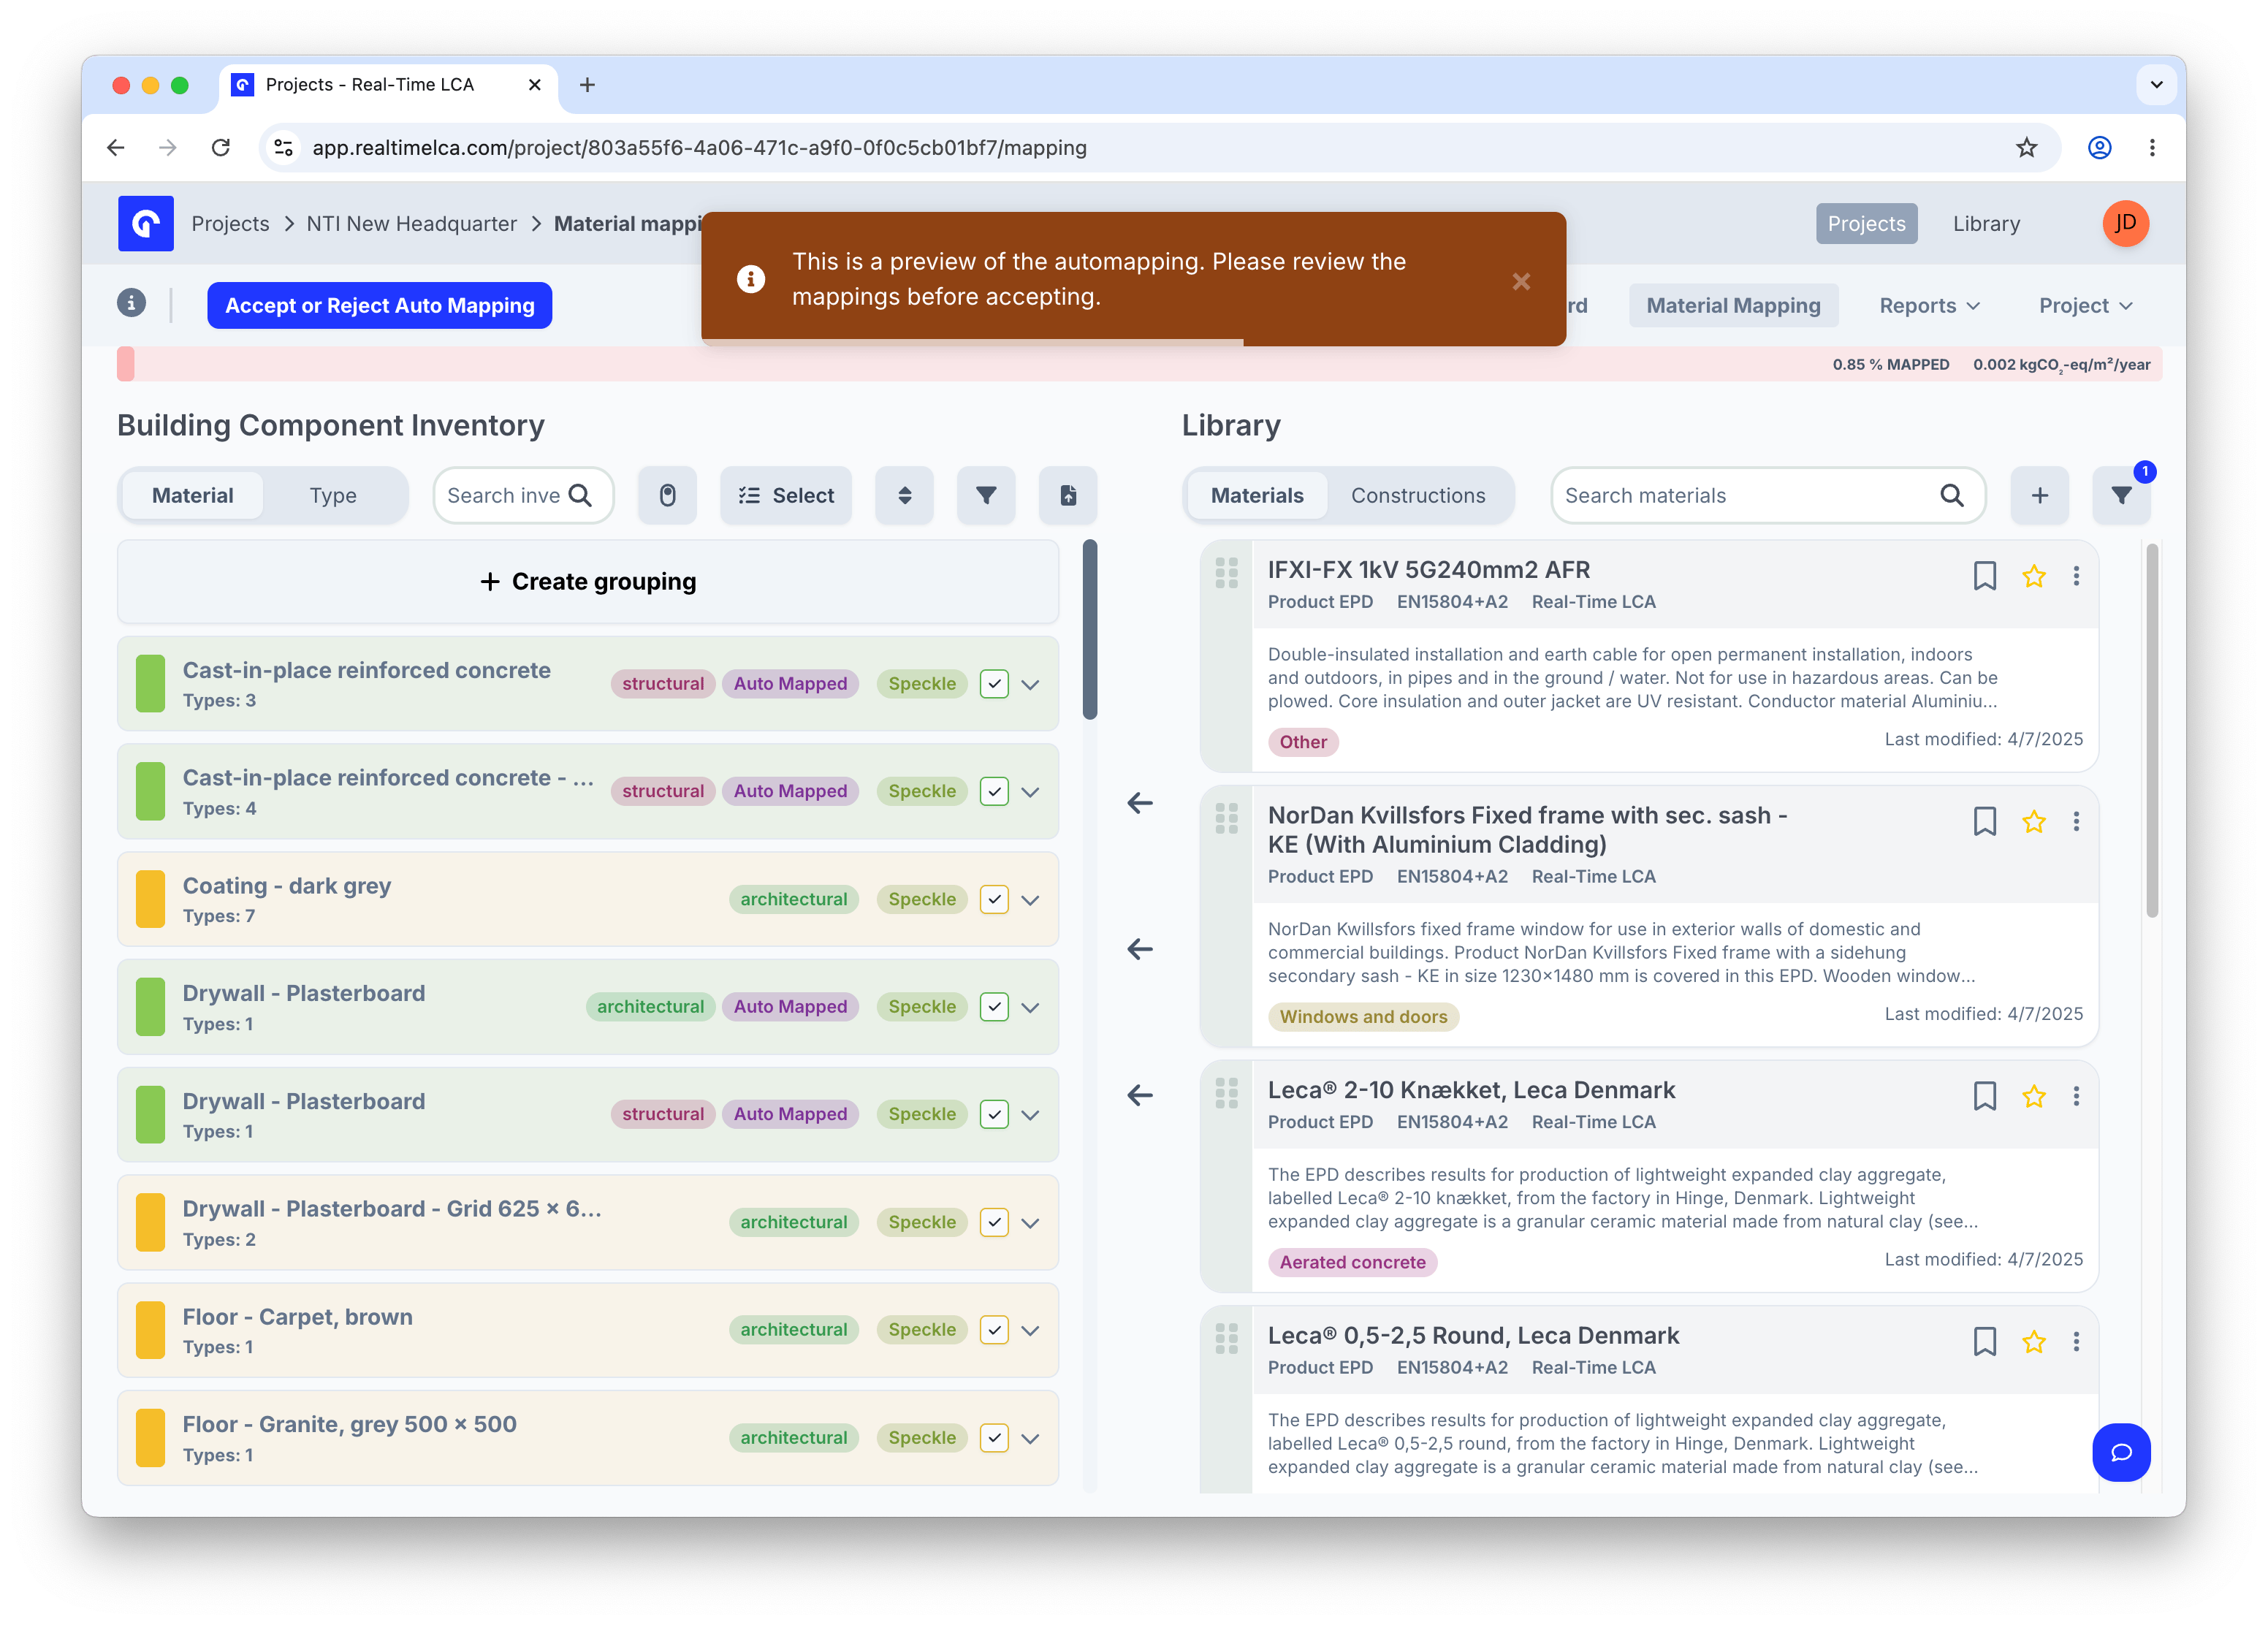The height and width of the screenshot is (1625, 2268).
Task: Star the IFXI-FX 1kV 5G240mm2 AFR material
Action: [2034, 576]
